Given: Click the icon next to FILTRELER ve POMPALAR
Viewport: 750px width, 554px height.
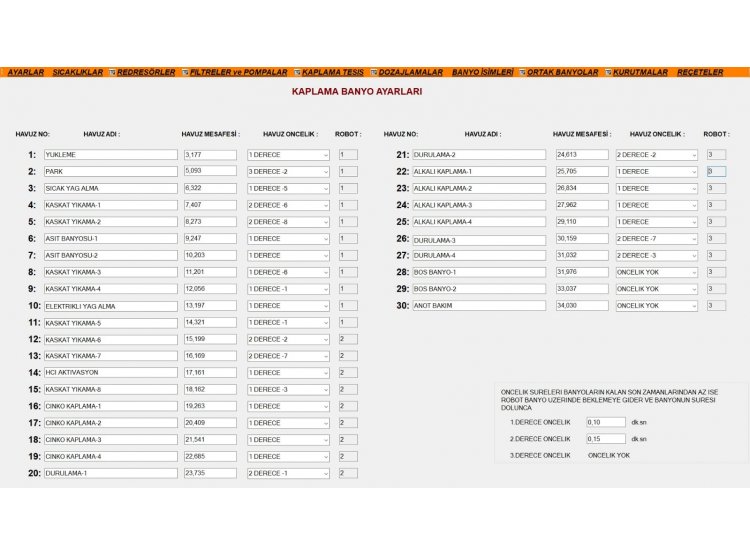Looking at the screenshot, I should click(x=185, y=73).
